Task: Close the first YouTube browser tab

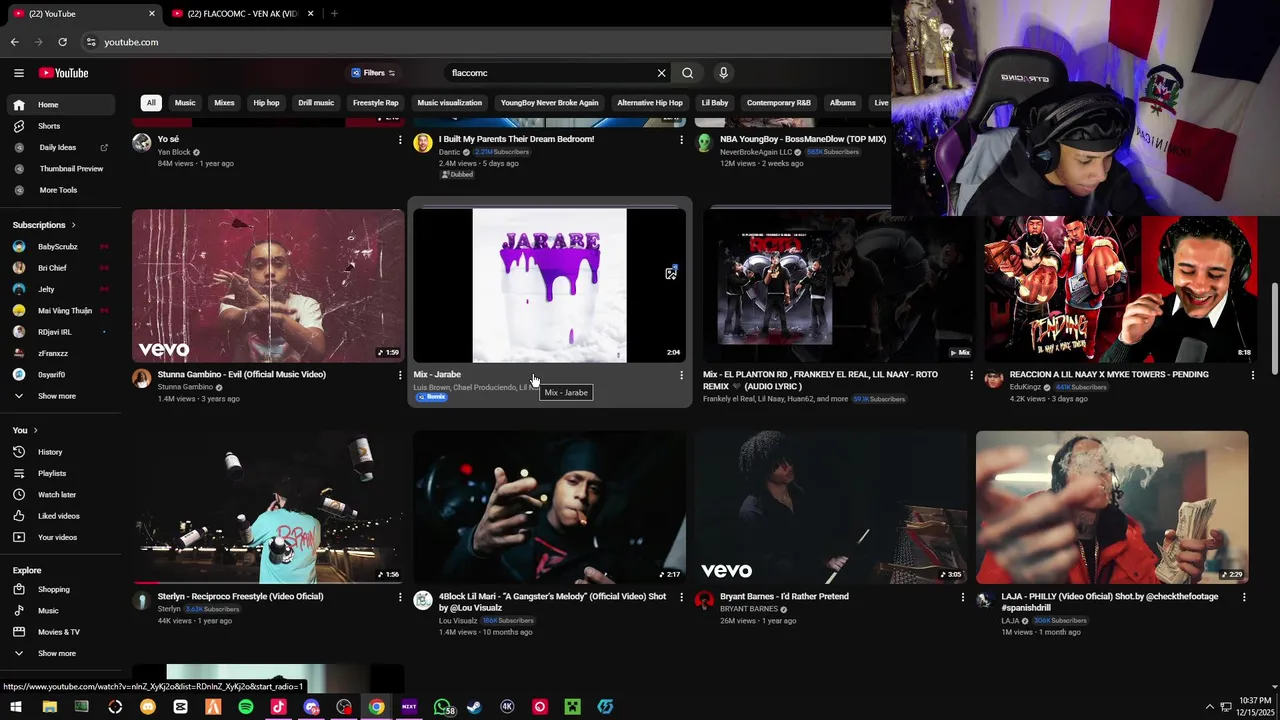Action: (152, 13)
